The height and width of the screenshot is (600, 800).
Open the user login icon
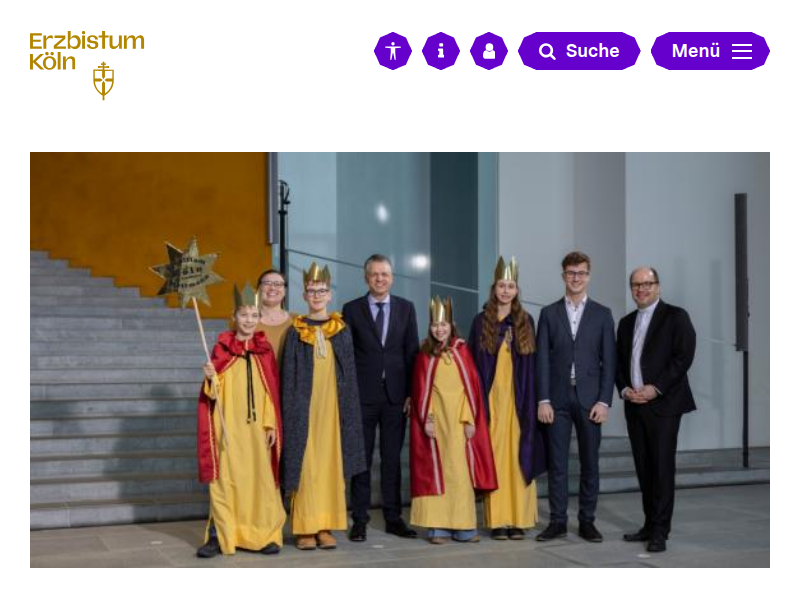[x=489, y=51]
